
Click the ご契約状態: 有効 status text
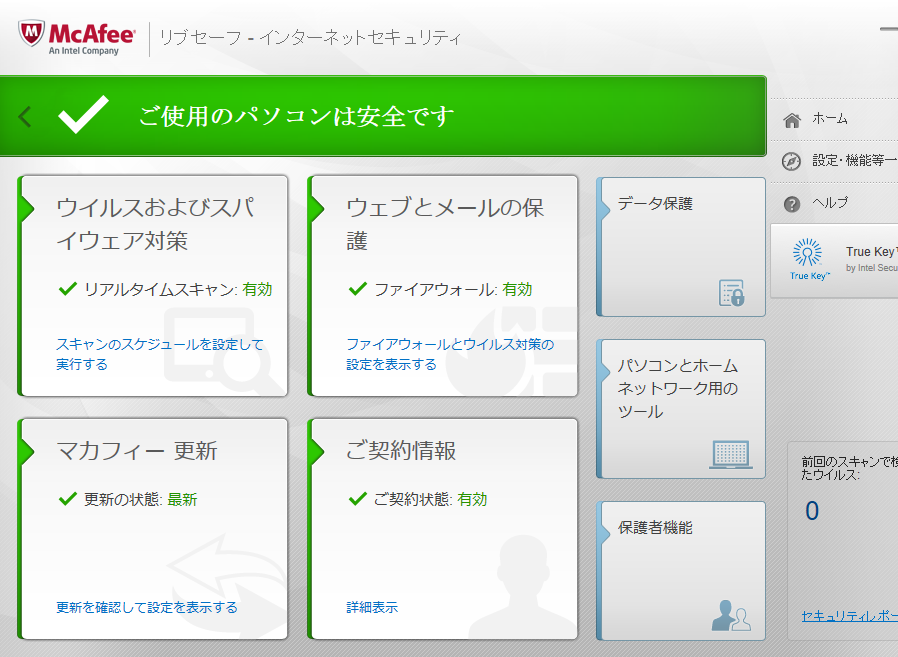pos(430,499)
